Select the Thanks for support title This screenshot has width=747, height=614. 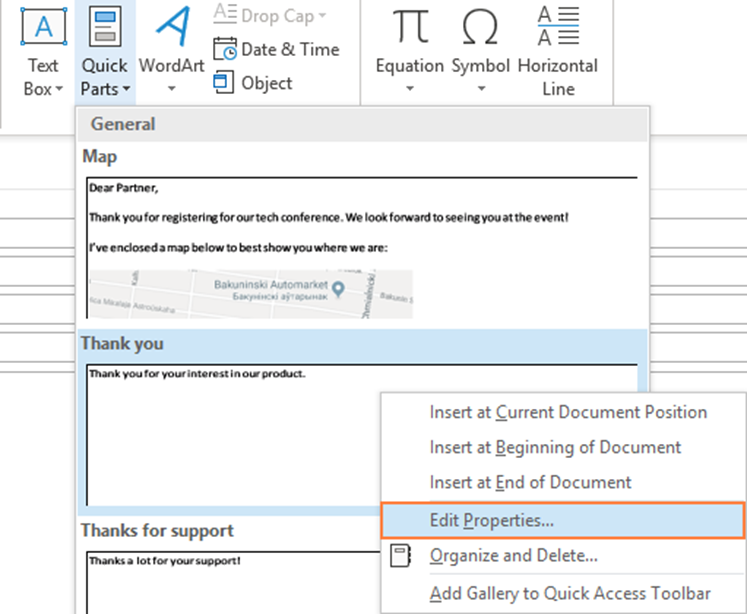pyautogui.click(x=157, y=531)
